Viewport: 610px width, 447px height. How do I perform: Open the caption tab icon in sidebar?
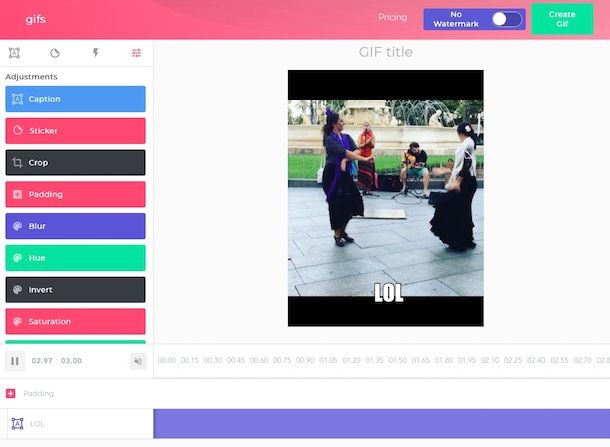pos(14,53)
